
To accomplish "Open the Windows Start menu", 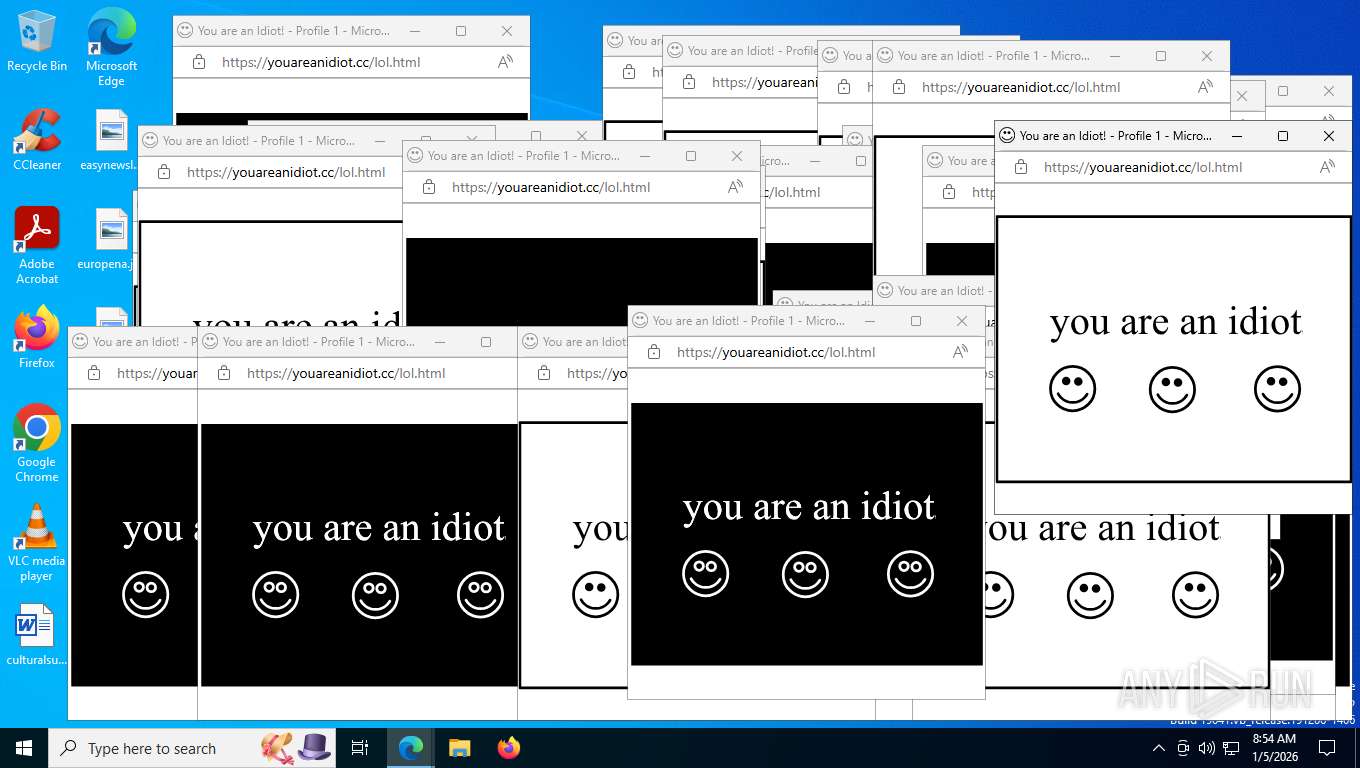I will [x=23, y=748].
